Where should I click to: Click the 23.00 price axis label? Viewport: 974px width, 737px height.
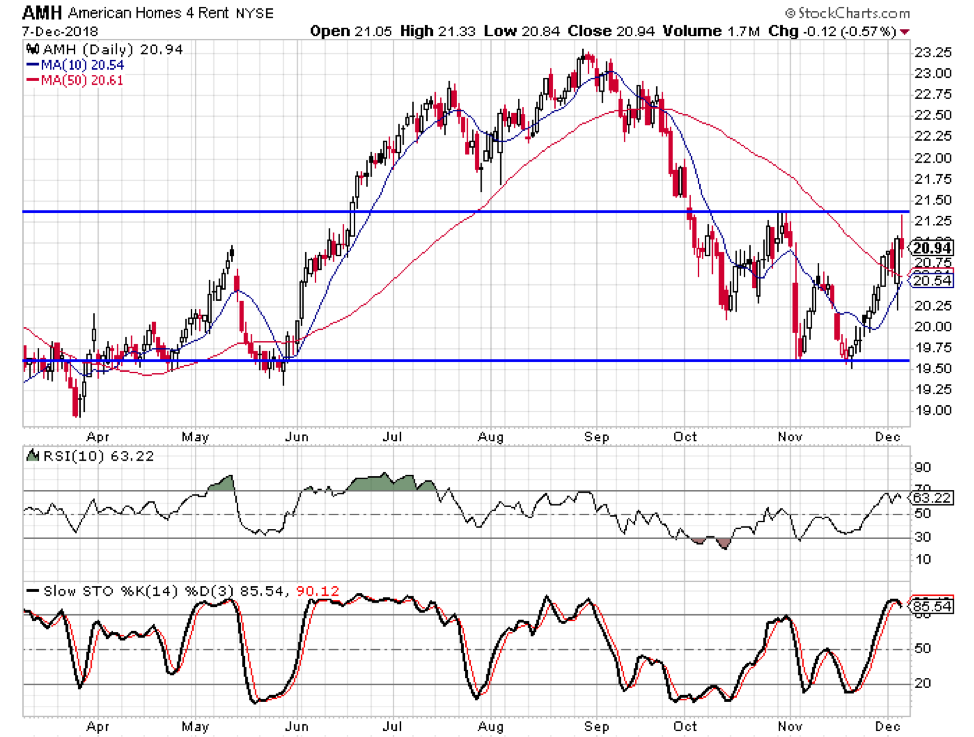click(932, 73)
